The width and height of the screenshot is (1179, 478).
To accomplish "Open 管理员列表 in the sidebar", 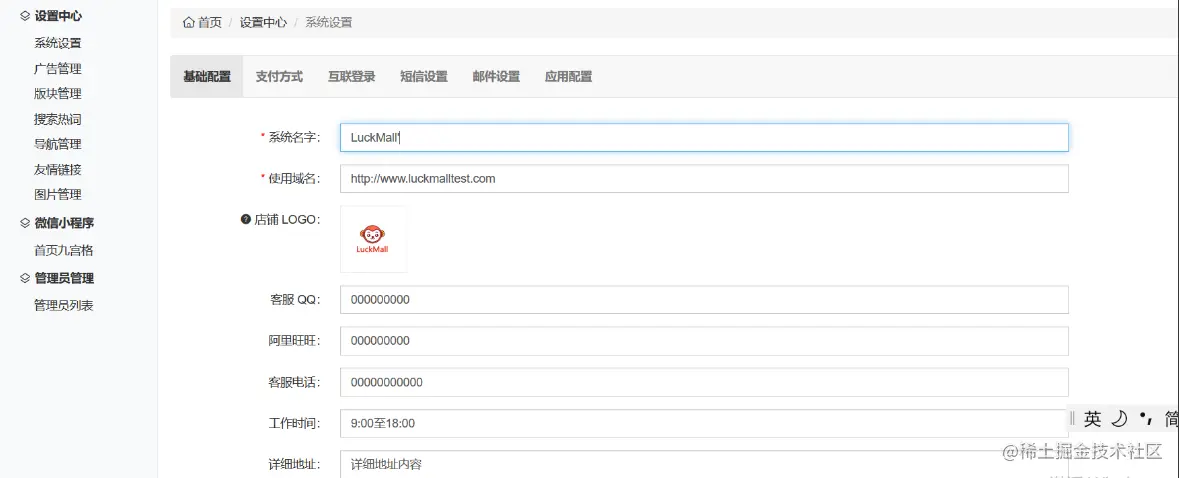I will 64,306.
